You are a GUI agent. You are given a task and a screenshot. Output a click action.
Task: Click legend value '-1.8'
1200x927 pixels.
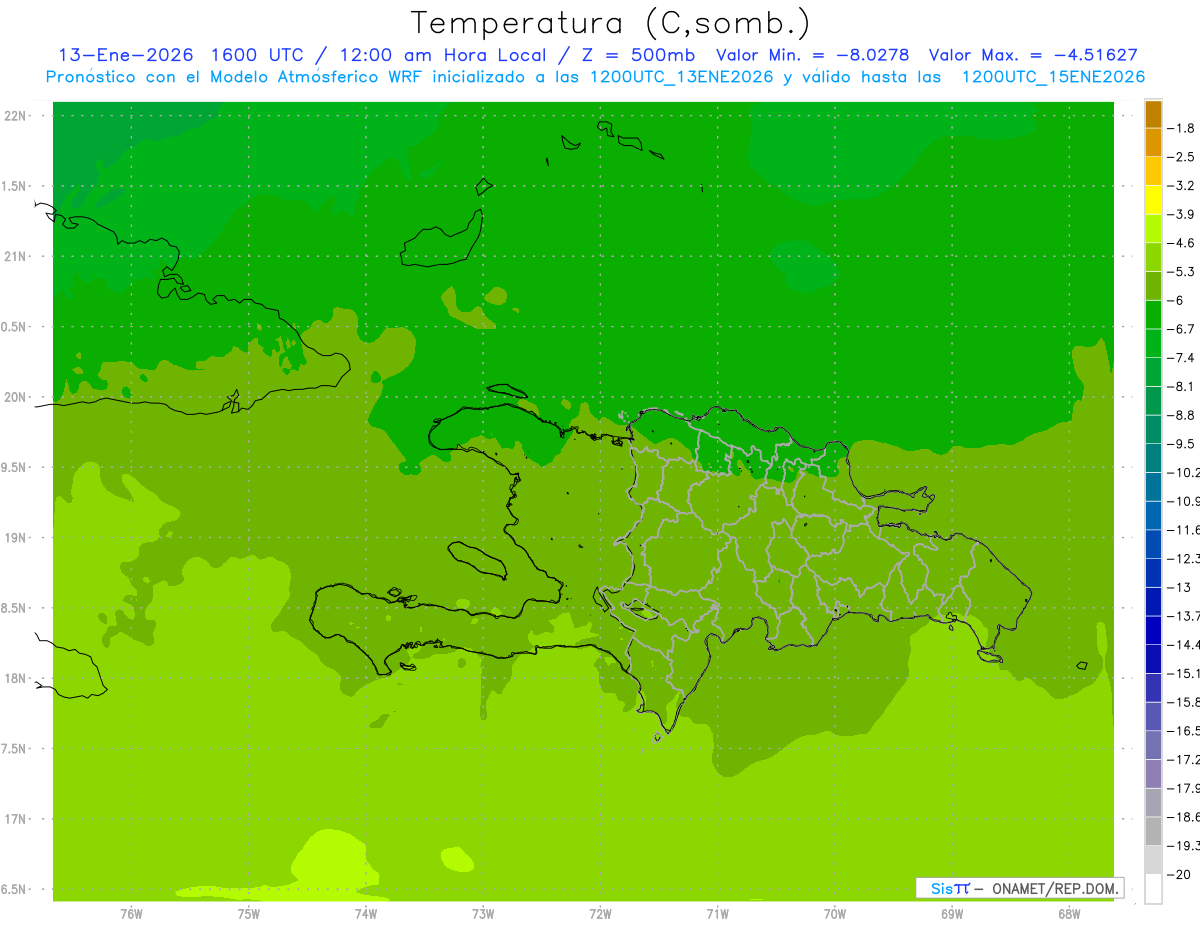[1182, 128]
